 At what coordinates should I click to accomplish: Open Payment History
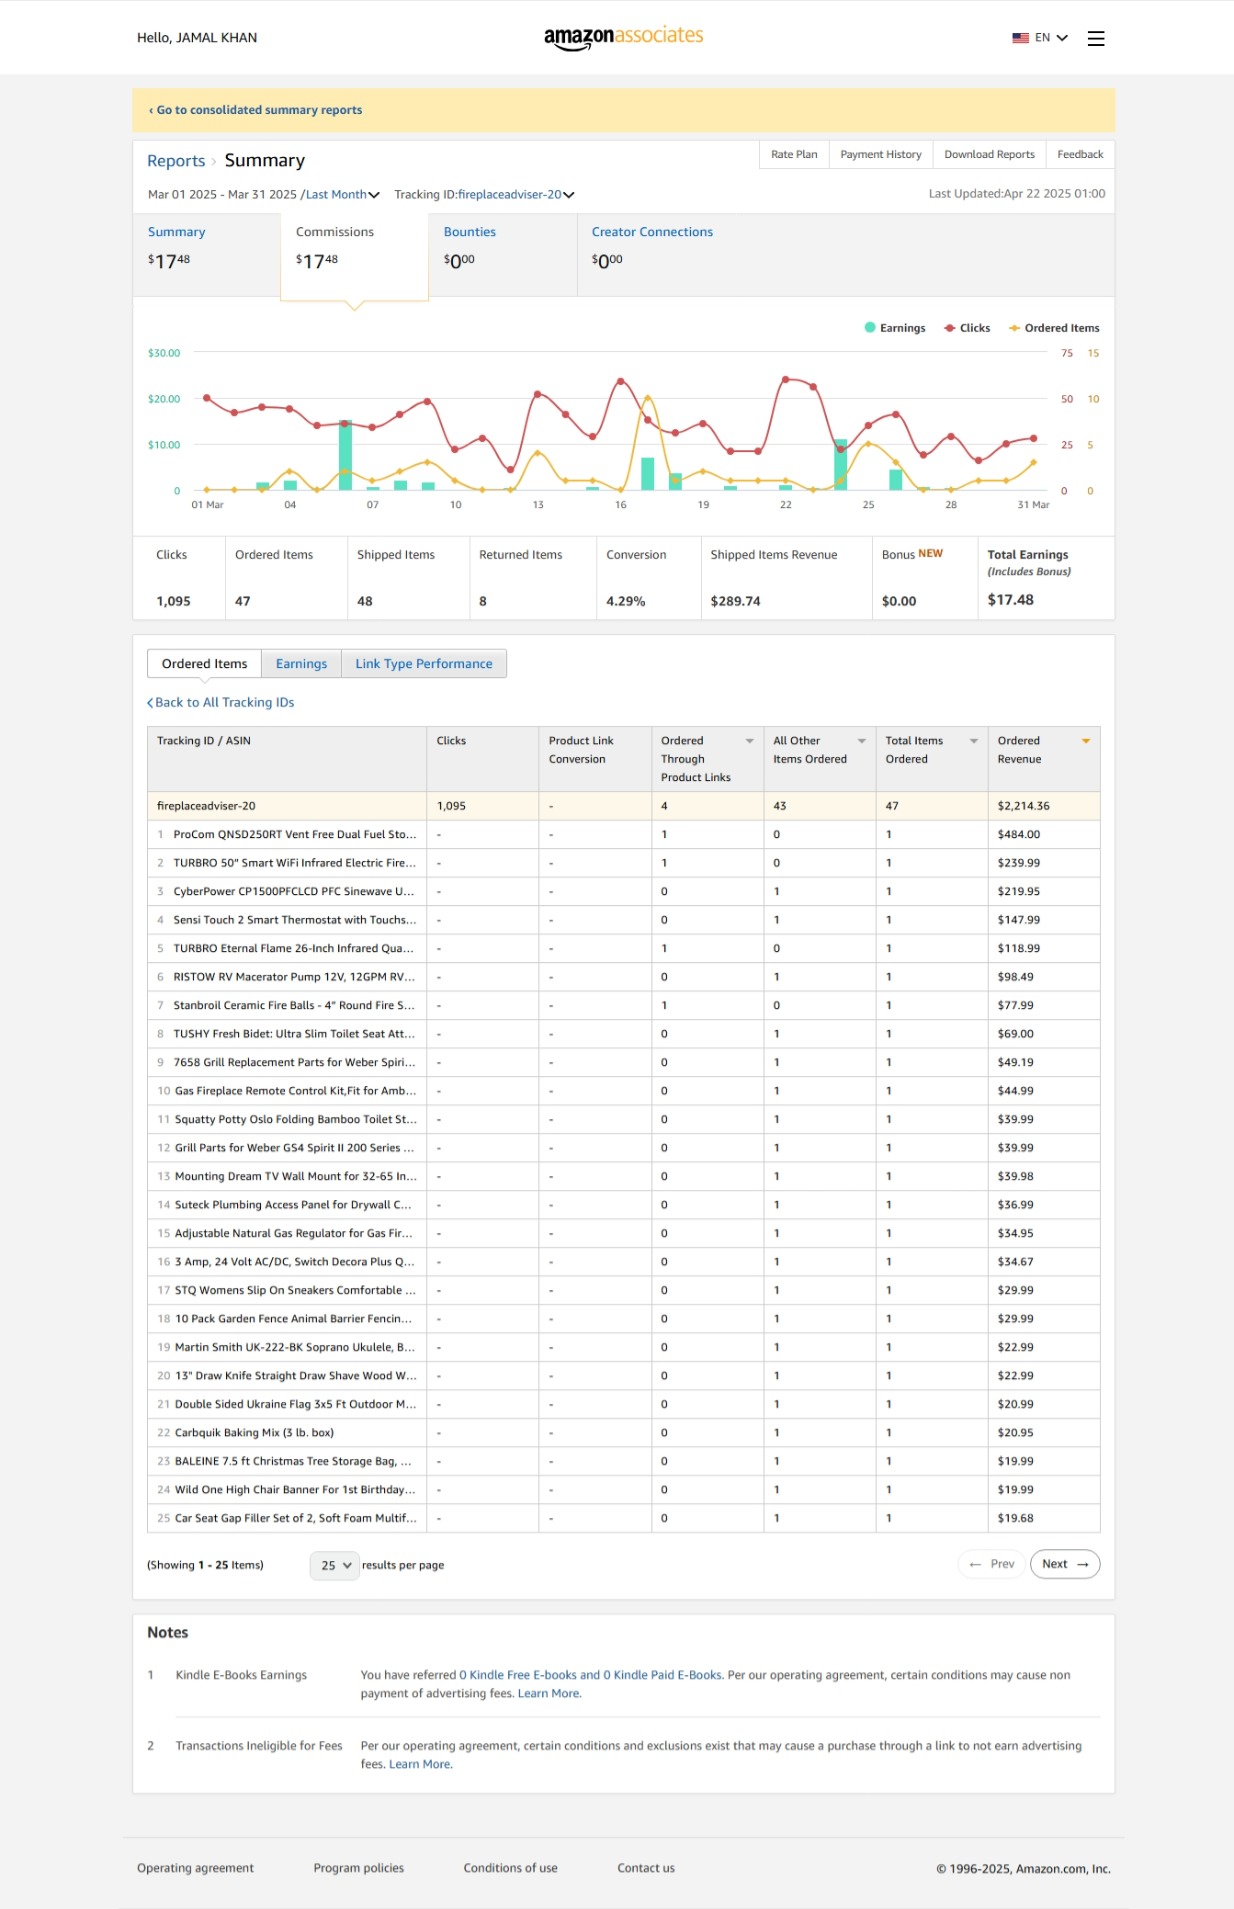[881, 154]
